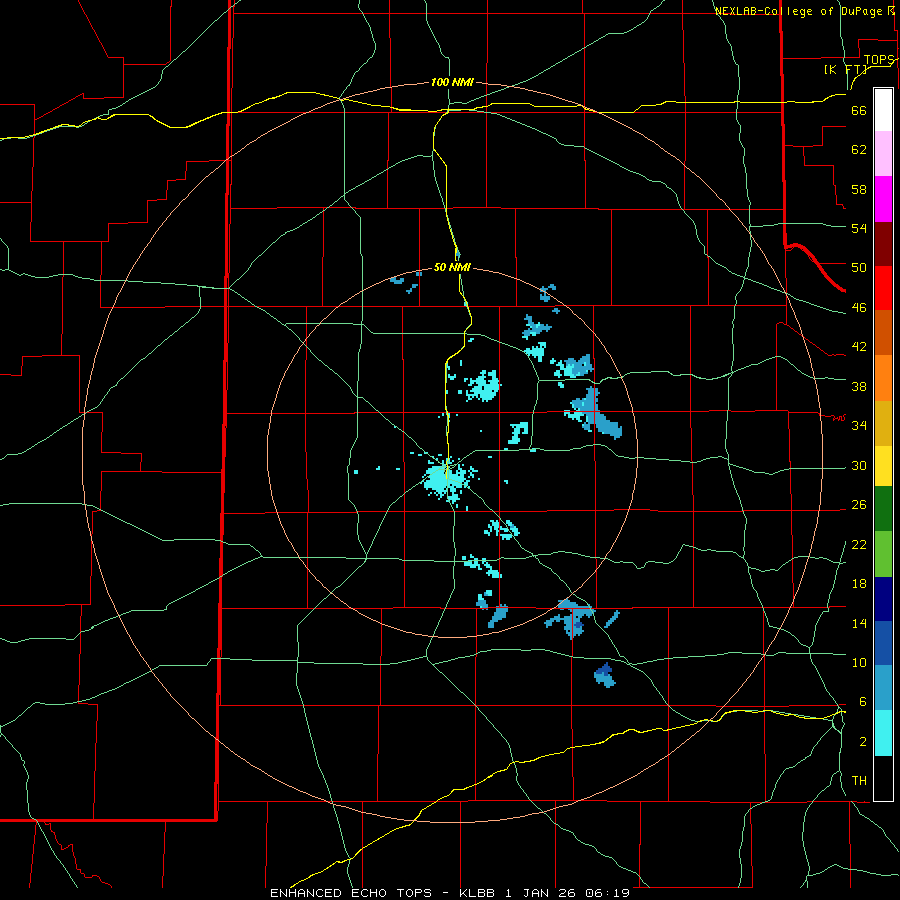900x900 pixels.
Task: Click the K FT units label
Action: coord(845,69)
